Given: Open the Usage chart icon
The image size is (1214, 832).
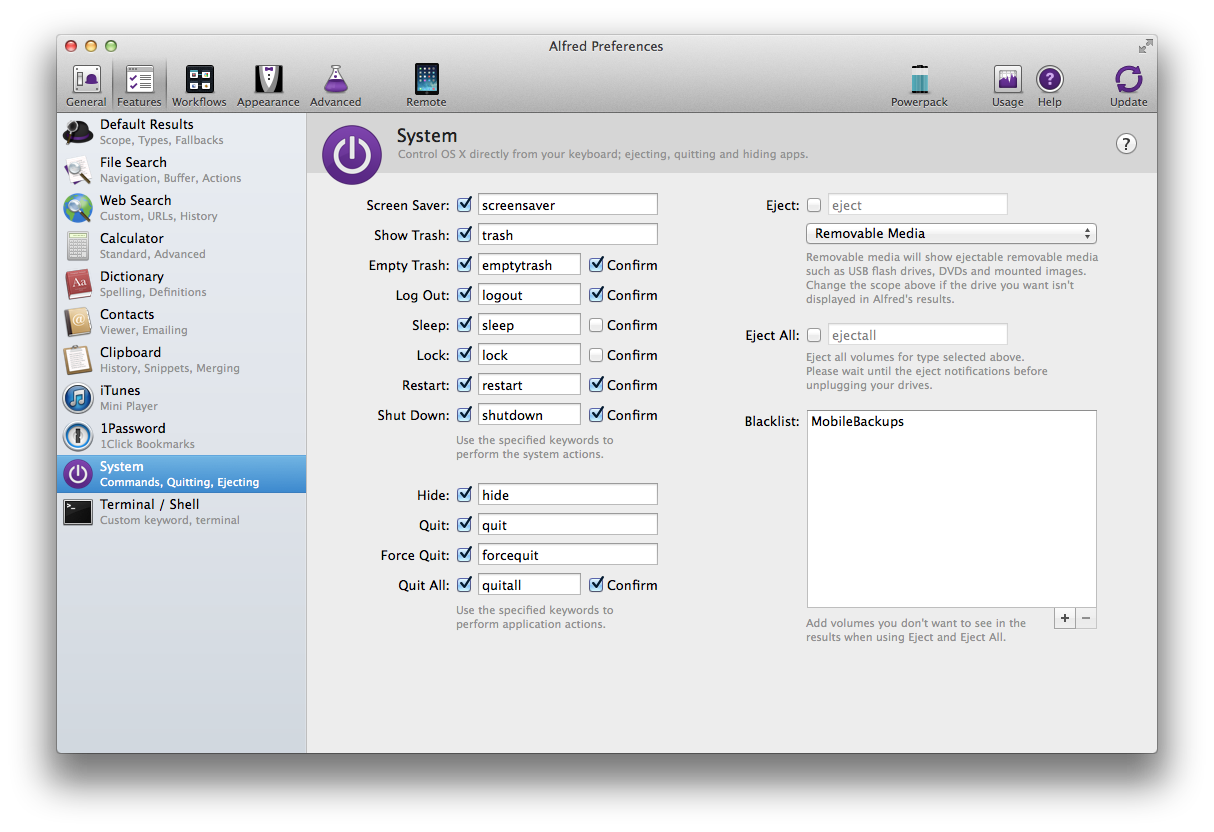Looking at the screenshot, I should [x=1007, y=80].
